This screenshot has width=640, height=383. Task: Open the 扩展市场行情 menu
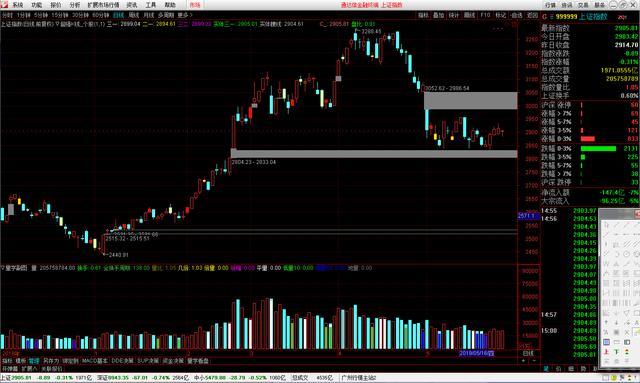pyautogui.click(x=103, y=5)
